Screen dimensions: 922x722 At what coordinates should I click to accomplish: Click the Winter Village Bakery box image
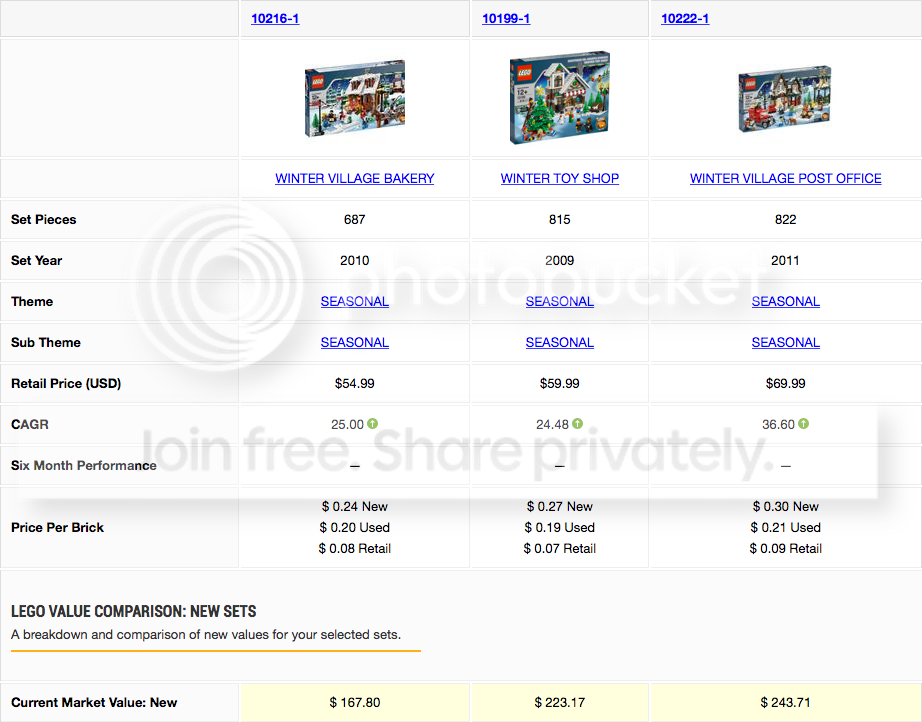pyautogui.click(x=355, y=98)
